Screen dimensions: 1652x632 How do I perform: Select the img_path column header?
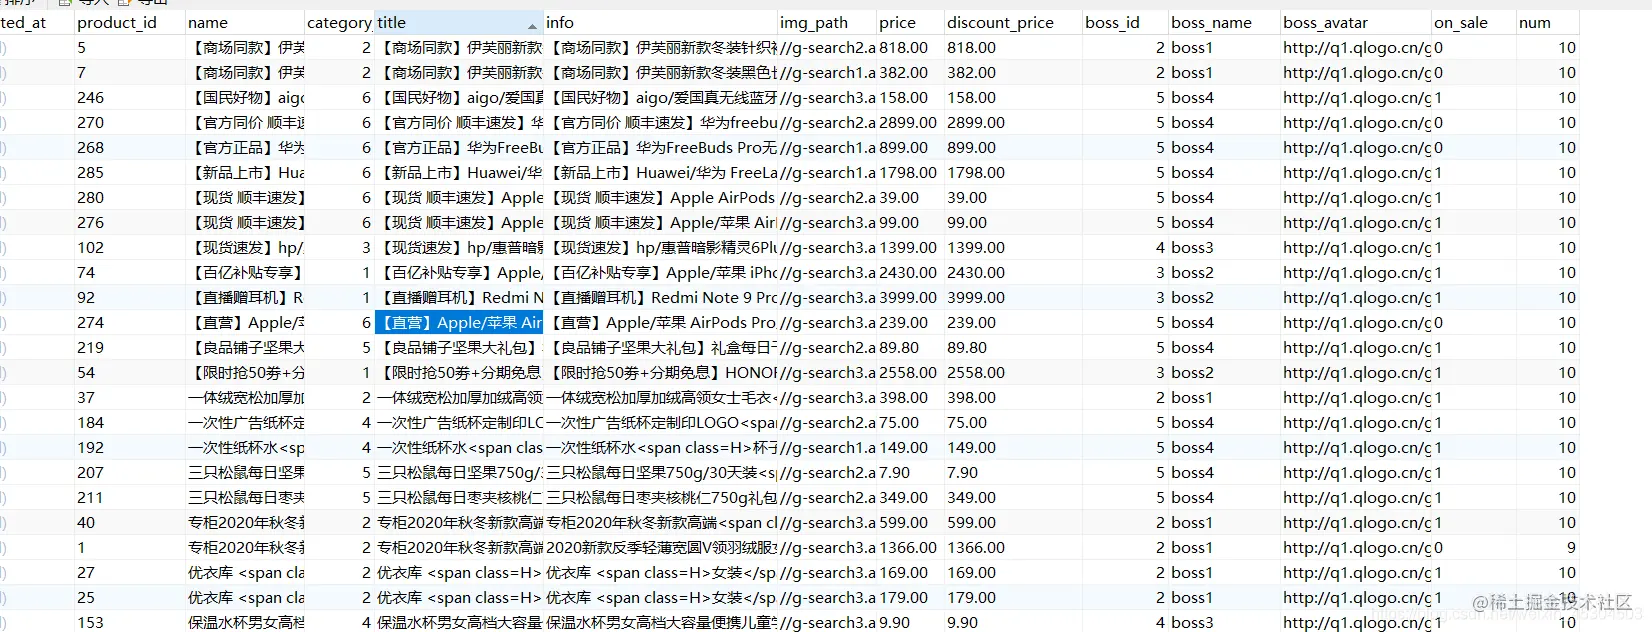coord(827,22)
